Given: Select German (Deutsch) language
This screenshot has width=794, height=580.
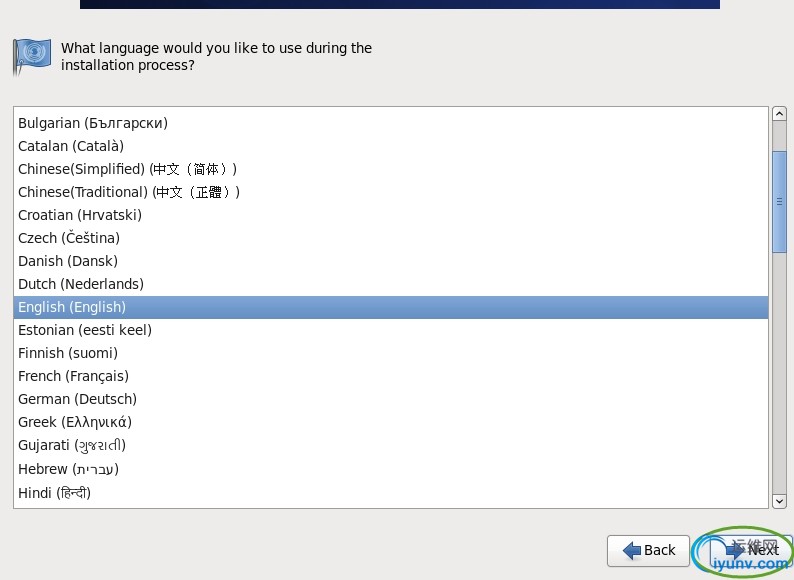Looking at the screenshot, I should (x=391, y=400).
